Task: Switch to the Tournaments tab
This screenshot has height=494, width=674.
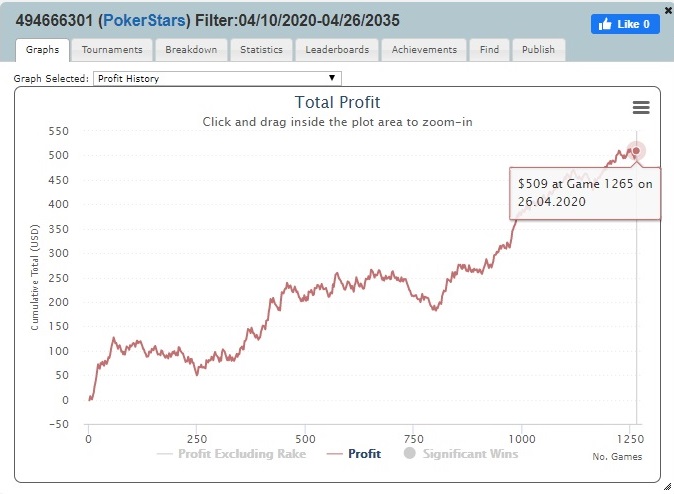Action: tap(112, 50)
